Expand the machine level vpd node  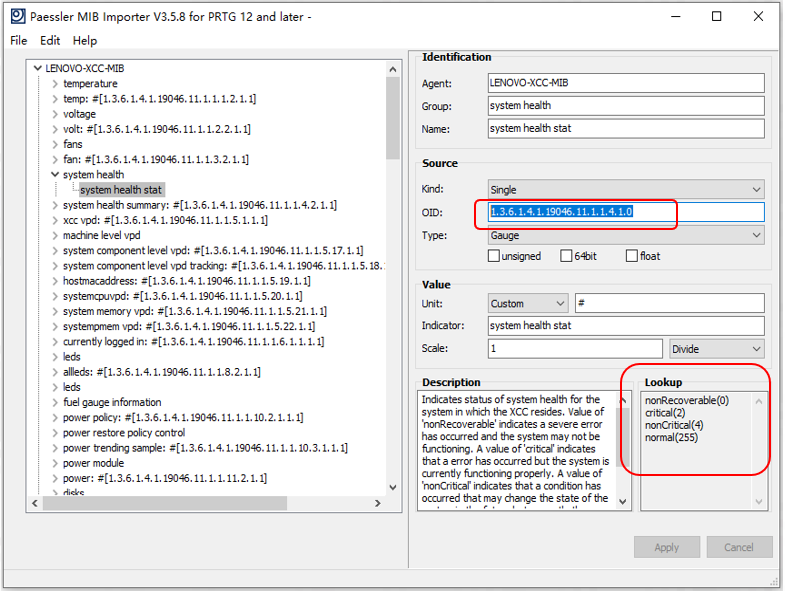pyautogui.click(x=55, y=235)
